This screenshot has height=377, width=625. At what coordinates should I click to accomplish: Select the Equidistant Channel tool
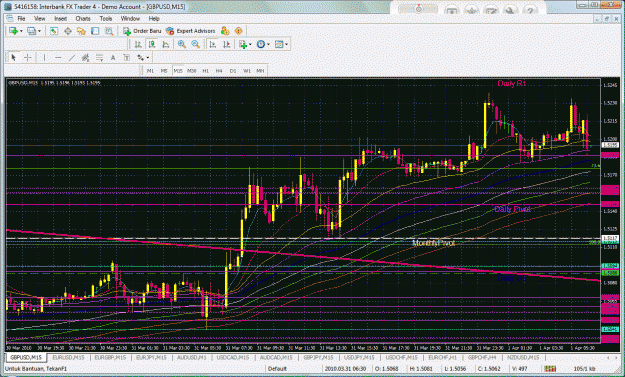click(x=85, y=58)
